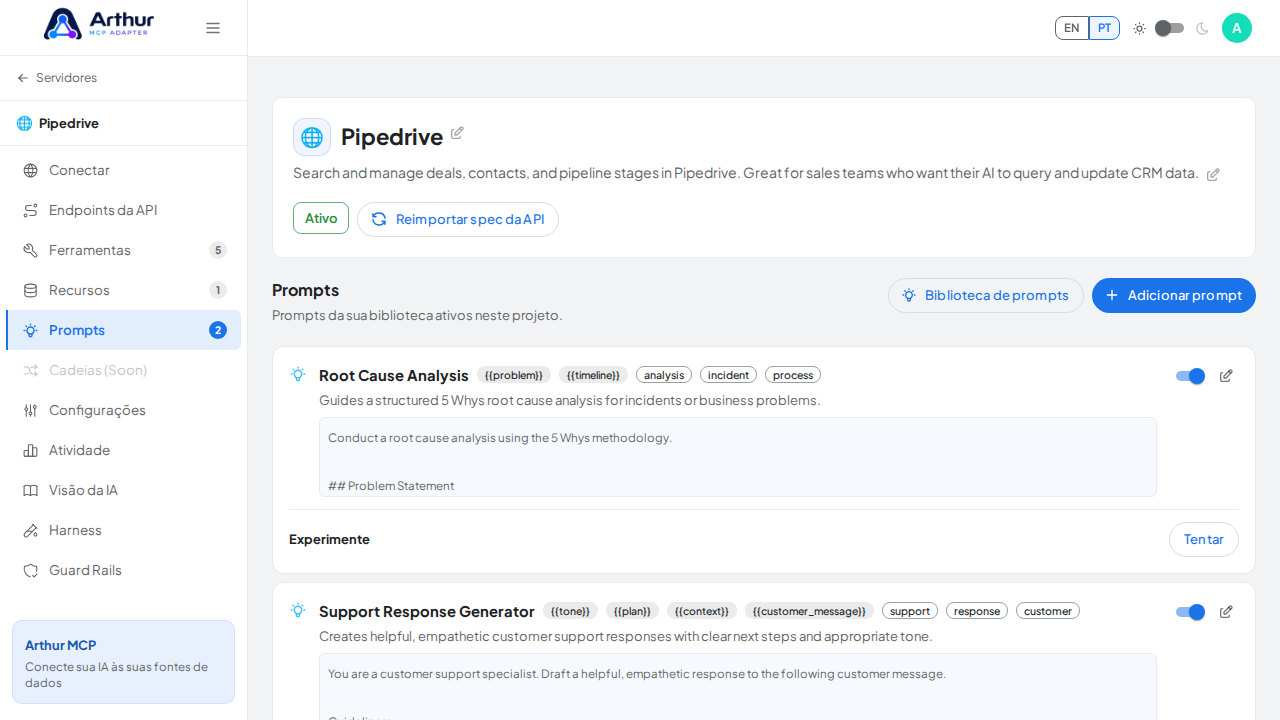The width and height of the screenshot is (1280, 720).
Task: Click the response tag
Action: (977, 611)
